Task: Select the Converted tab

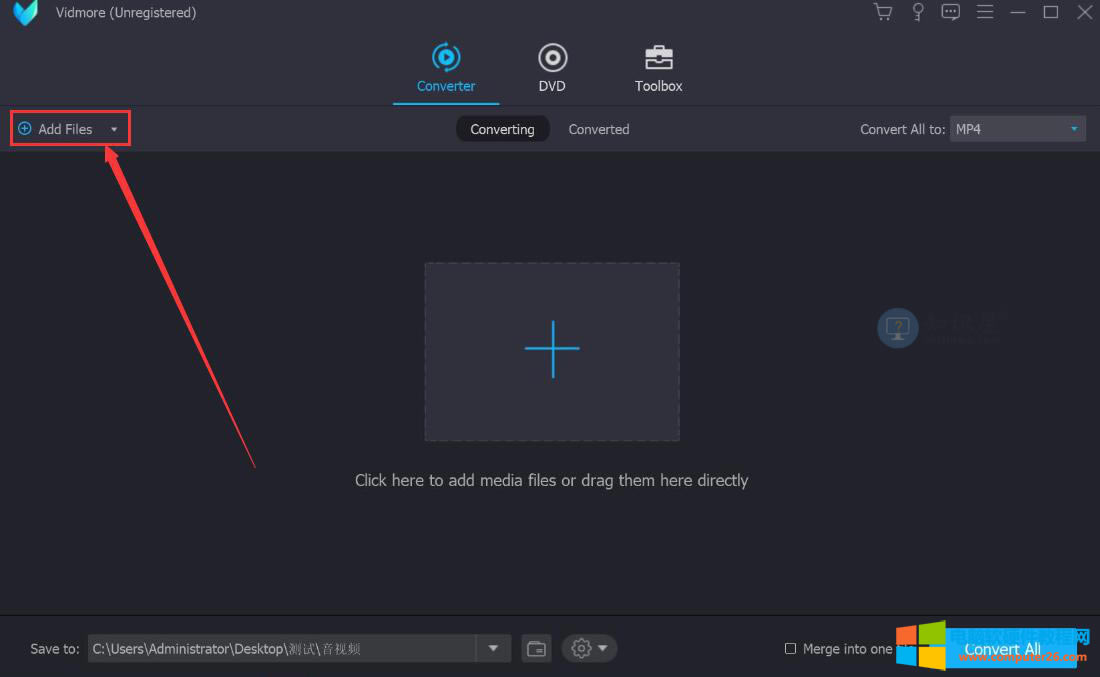Action: 598,129
